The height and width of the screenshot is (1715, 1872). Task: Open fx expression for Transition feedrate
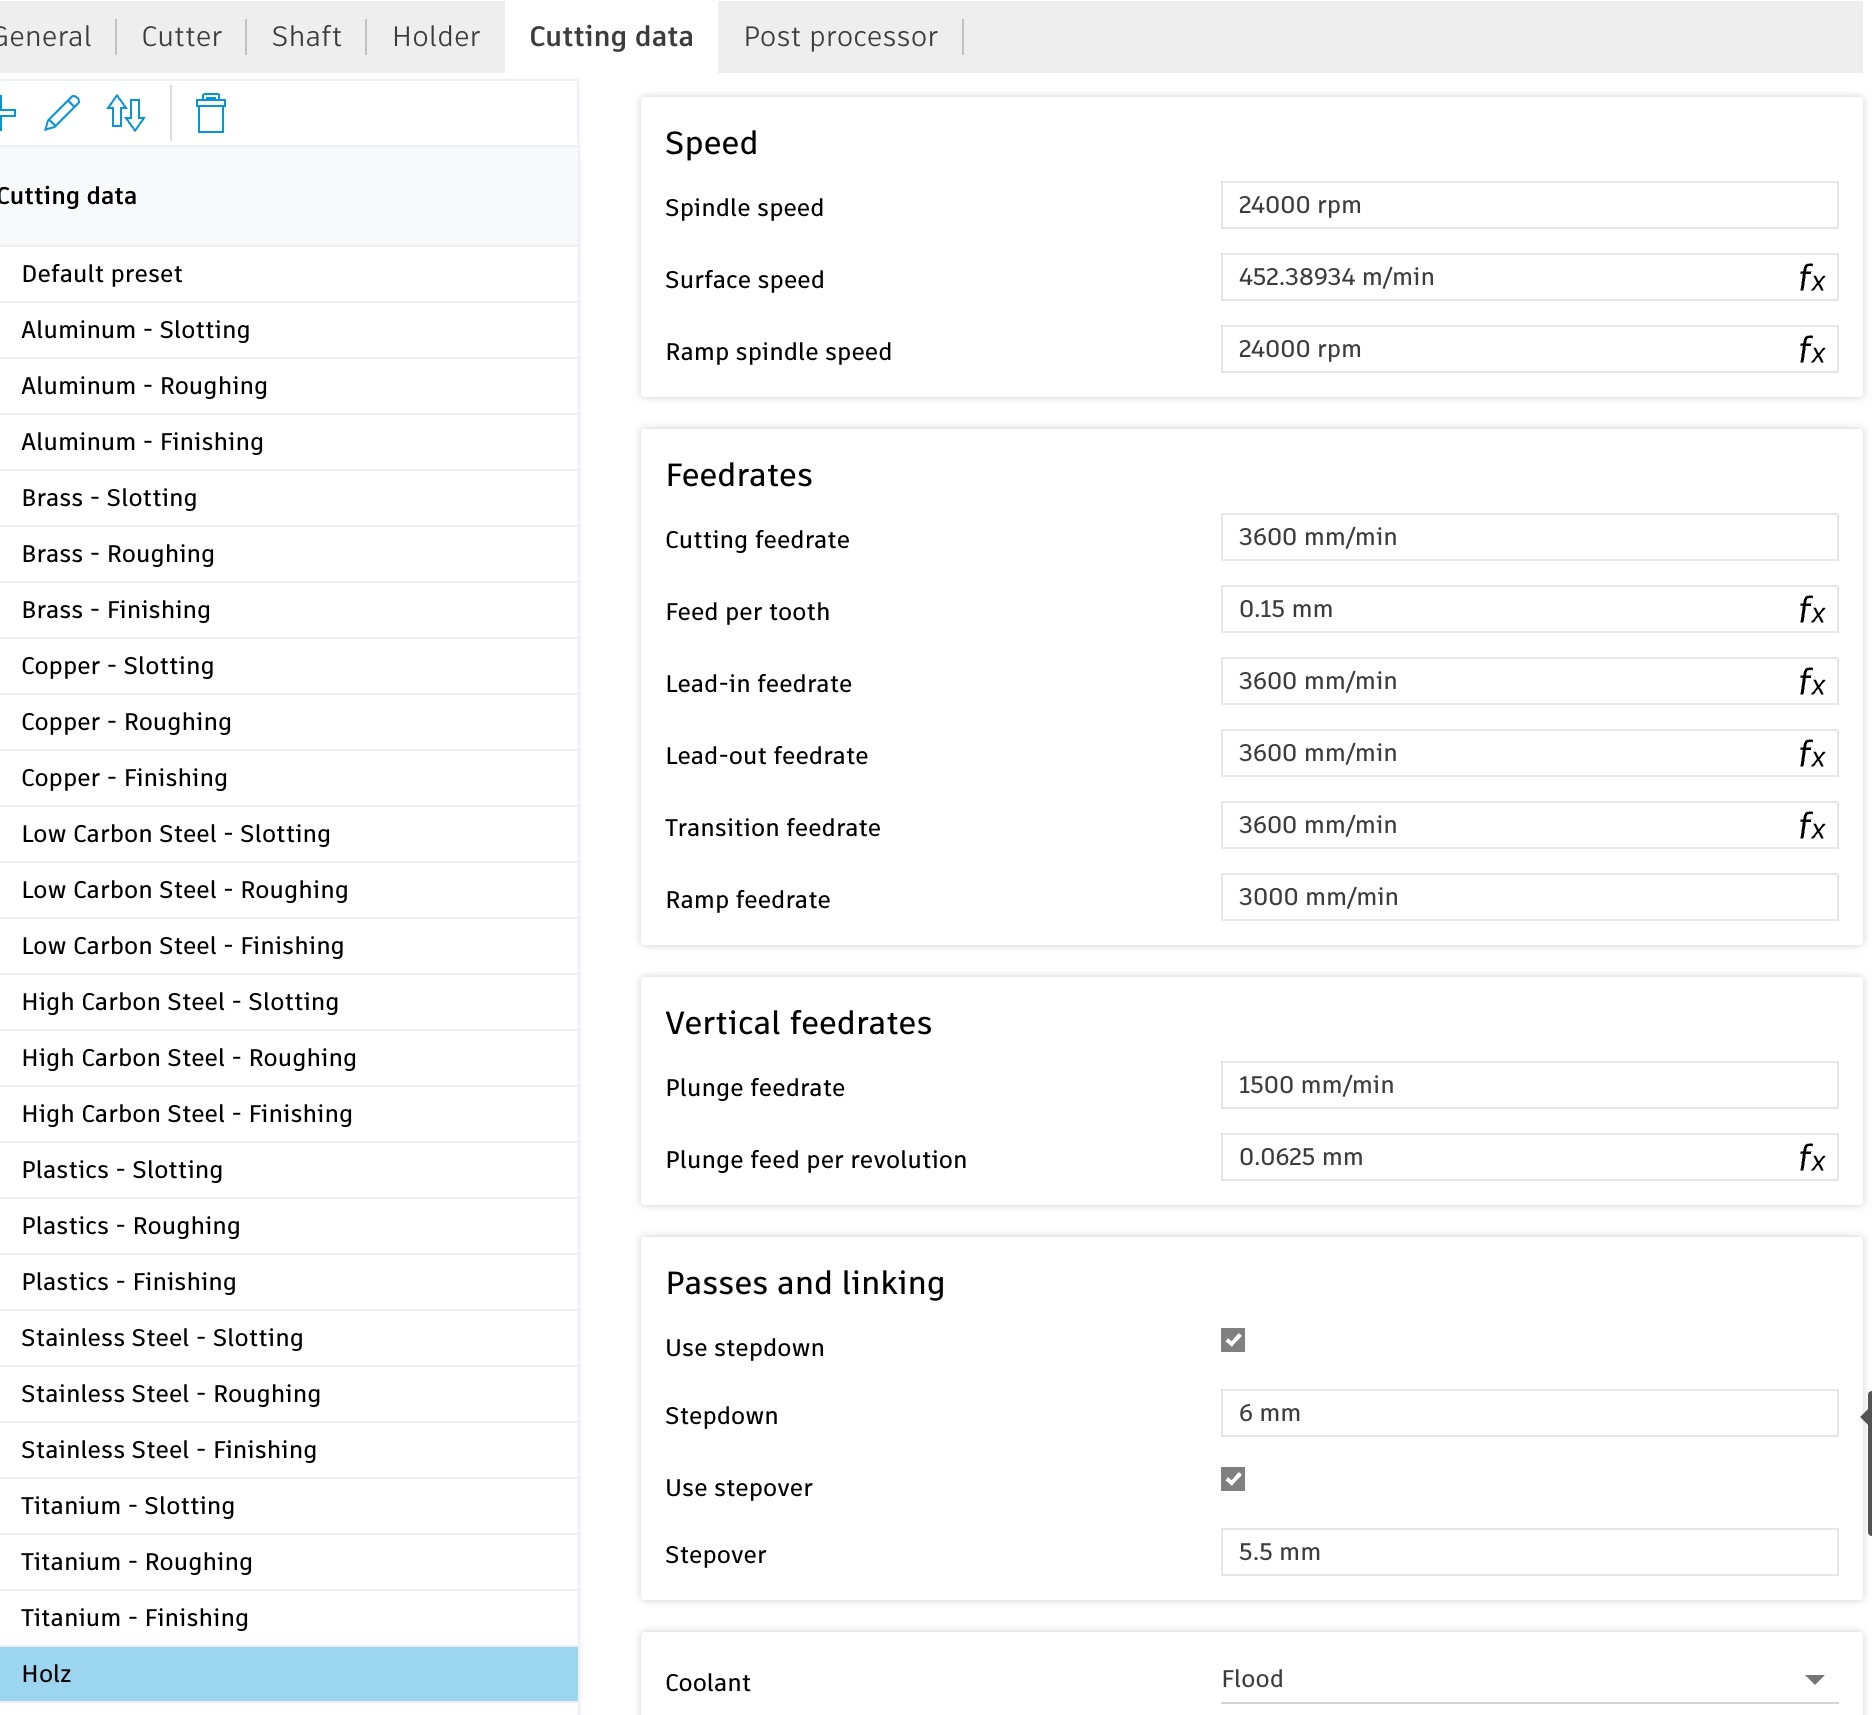pos(1811,825)
